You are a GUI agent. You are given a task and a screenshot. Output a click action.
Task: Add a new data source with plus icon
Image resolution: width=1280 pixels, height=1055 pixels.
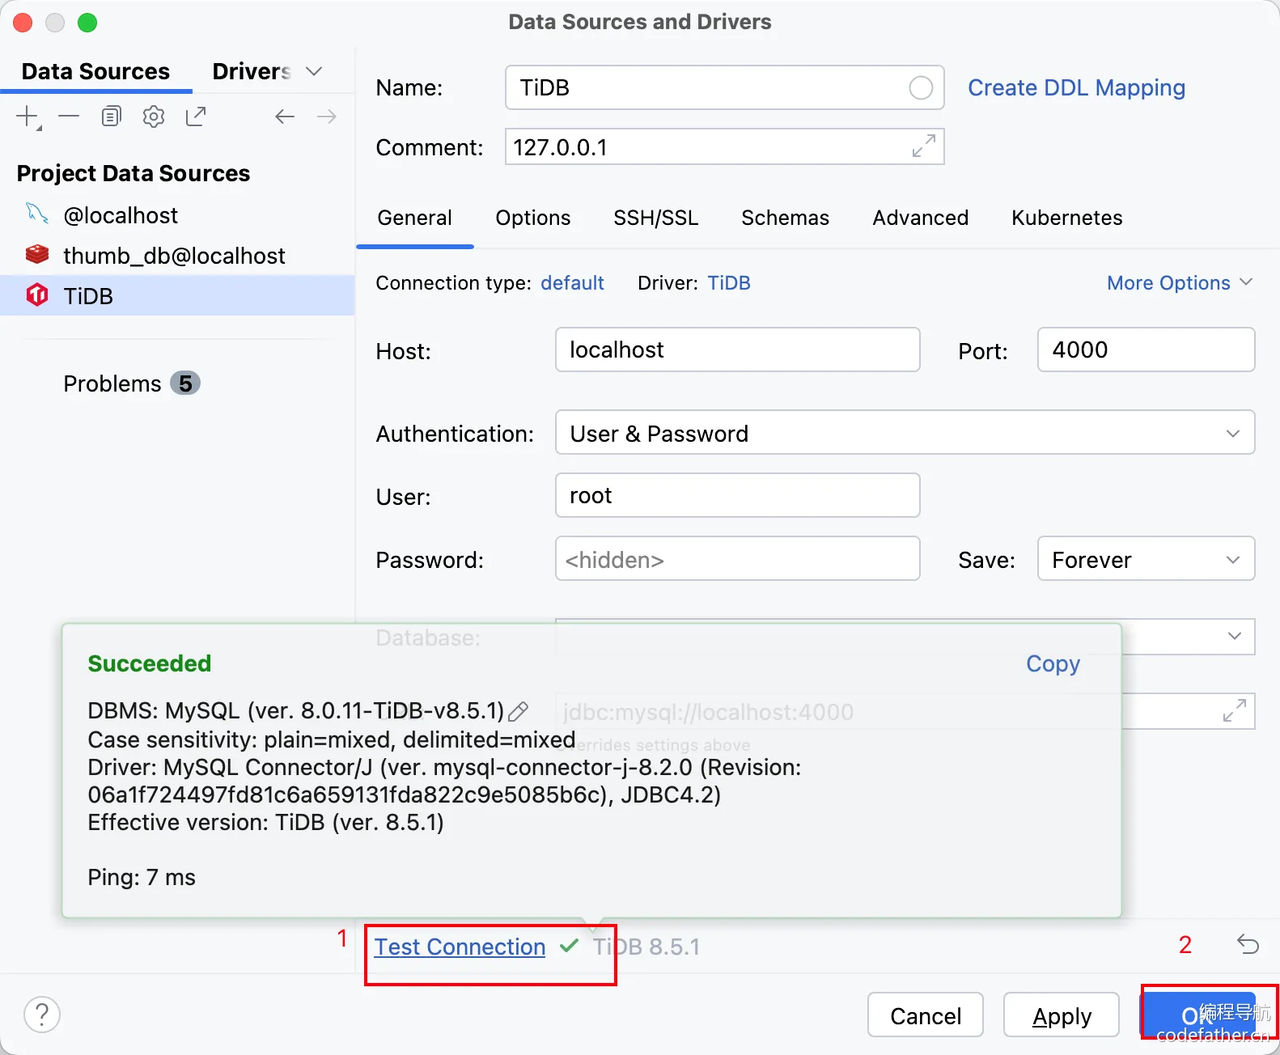(x=27, y=117)
